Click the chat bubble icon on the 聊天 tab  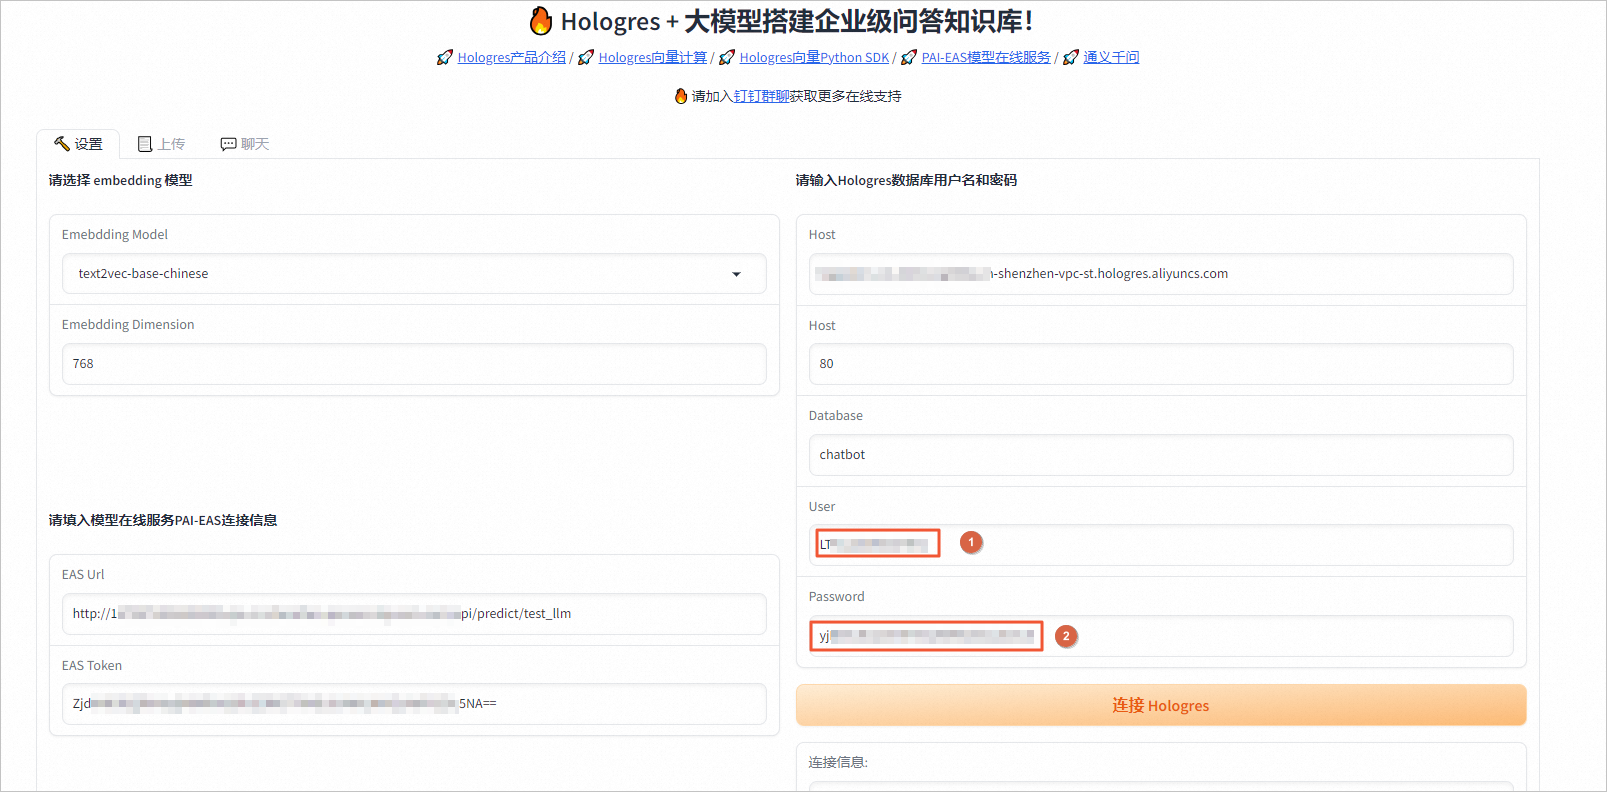[x=228, y=144]
